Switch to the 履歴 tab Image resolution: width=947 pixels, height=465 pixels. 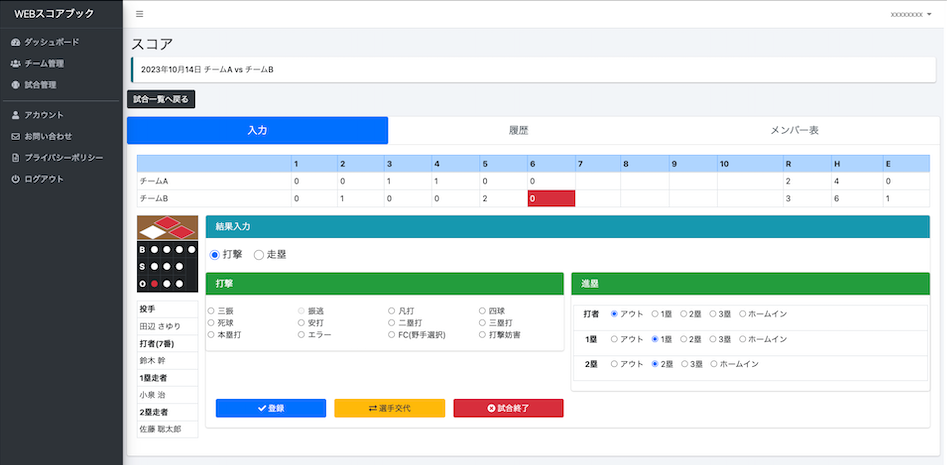coord(518,131)
